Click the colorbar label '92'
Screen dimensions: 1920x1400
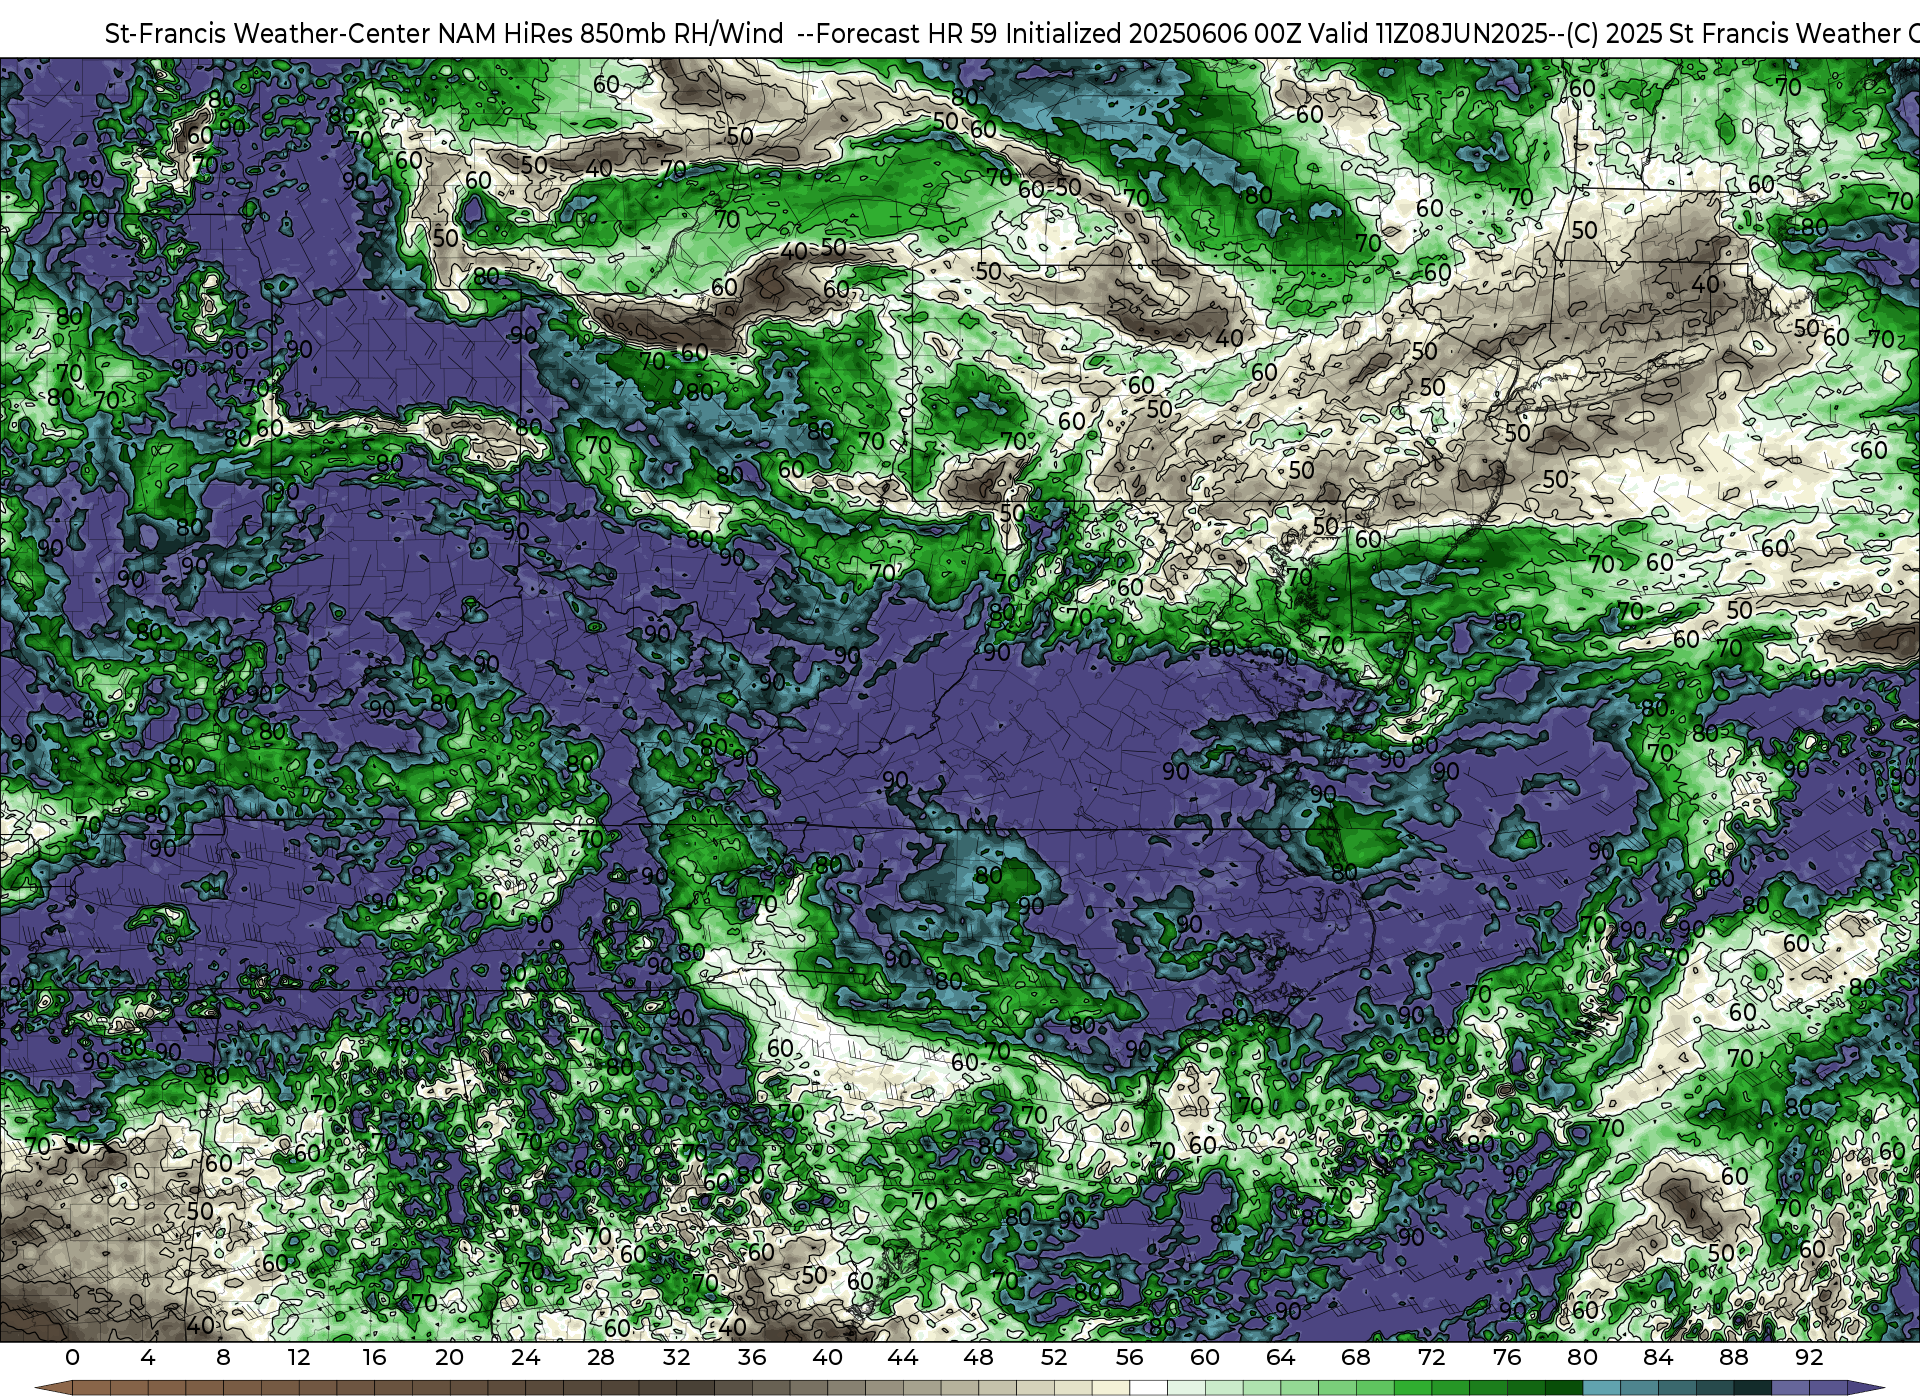pyautogui.click(x=1809, y=1358)
